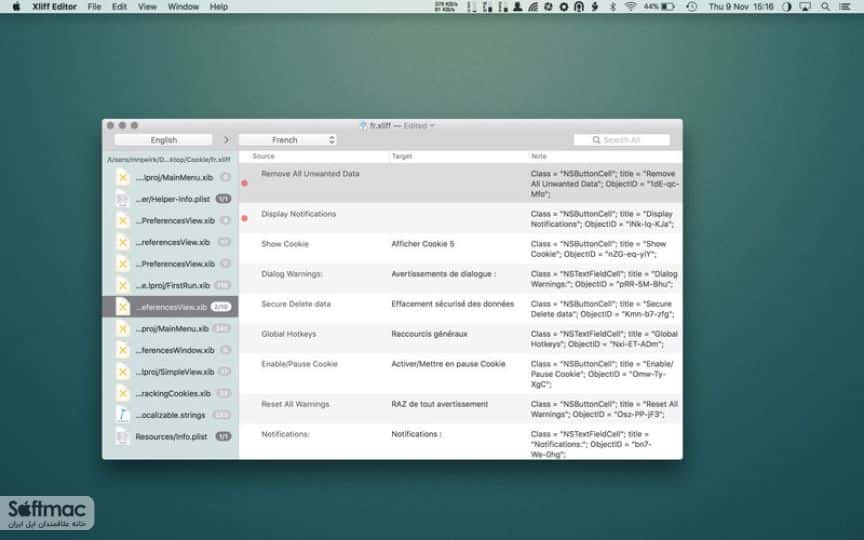Click the magnifier icon in Search All field
The height and width of the screenshot is (540, 864).
[596, 140]
